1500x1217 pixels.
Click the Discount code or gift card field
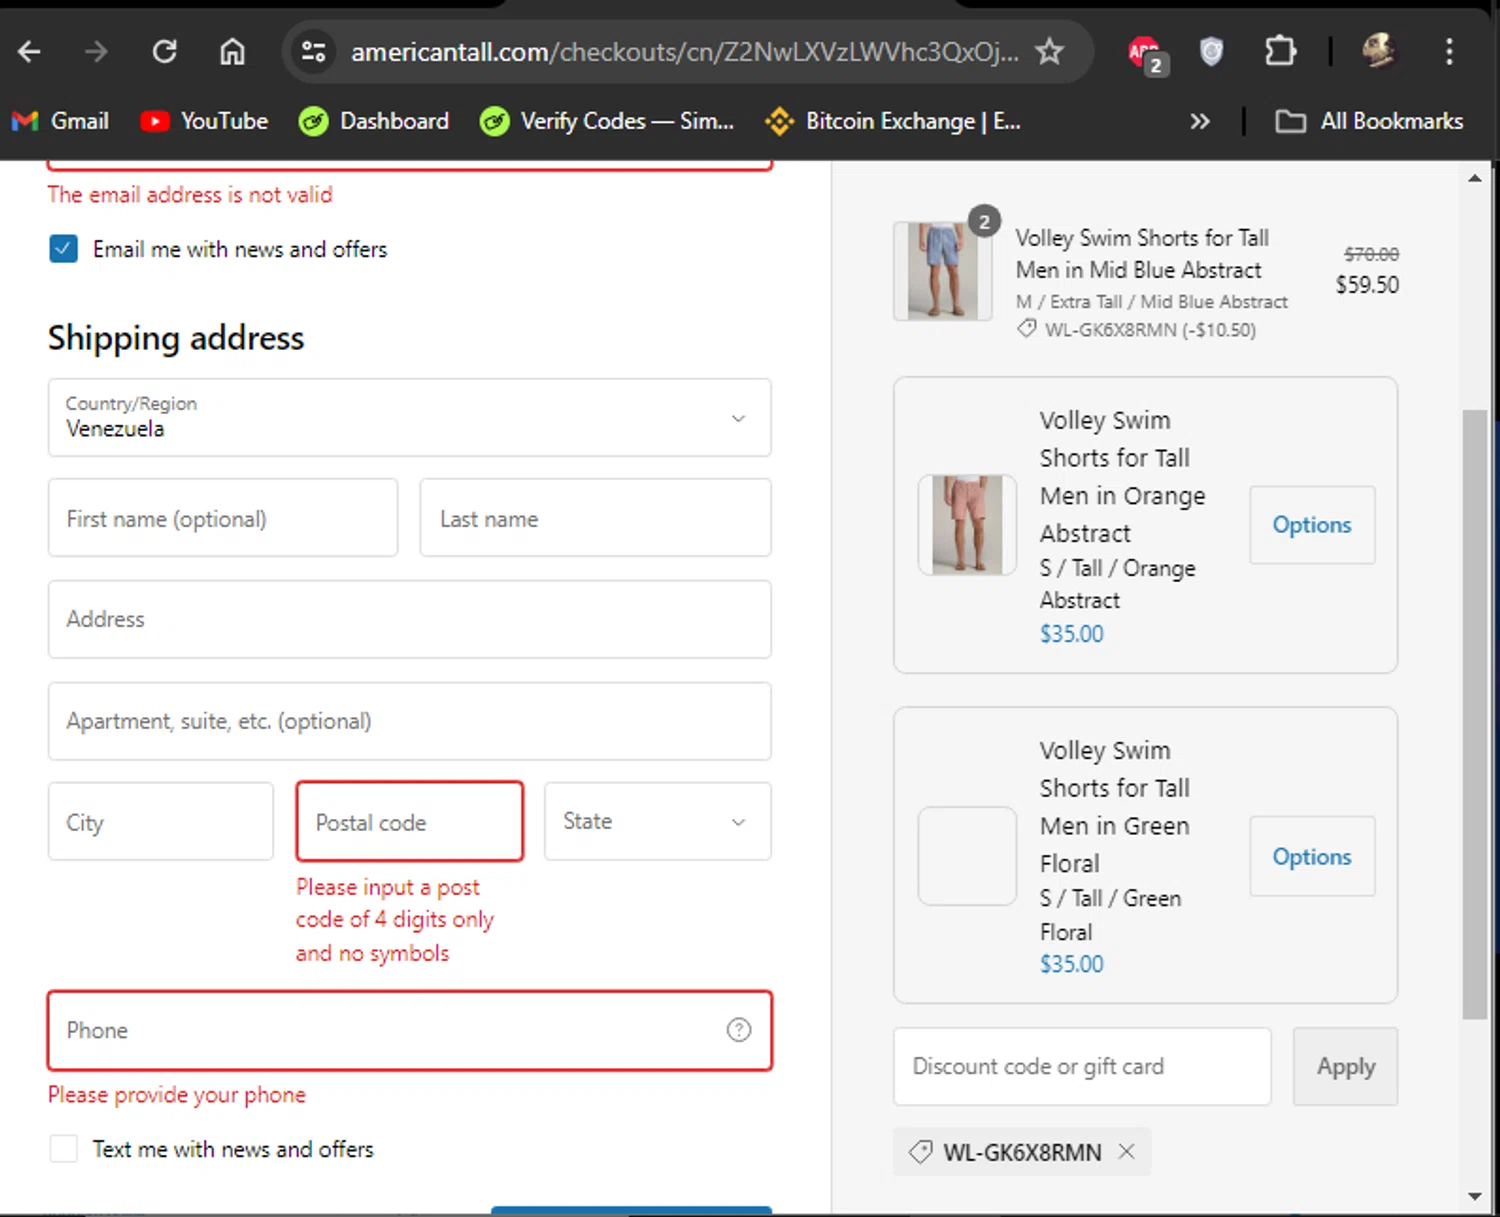point(1082,1066)
